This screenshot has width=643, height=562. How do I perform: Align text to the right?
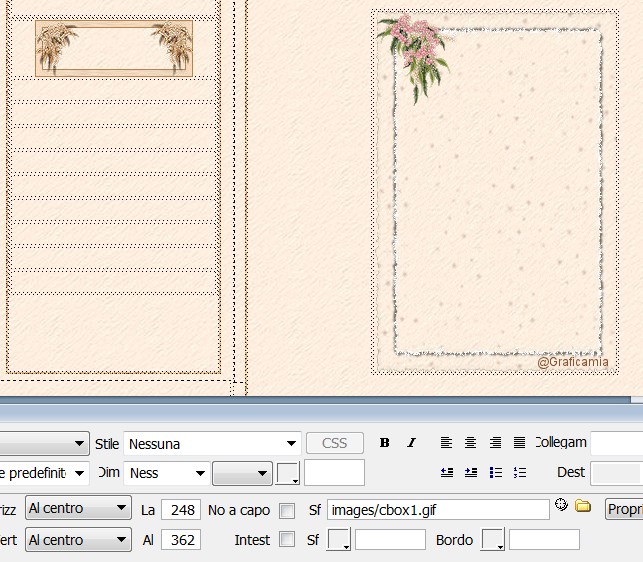click(495, 443)
